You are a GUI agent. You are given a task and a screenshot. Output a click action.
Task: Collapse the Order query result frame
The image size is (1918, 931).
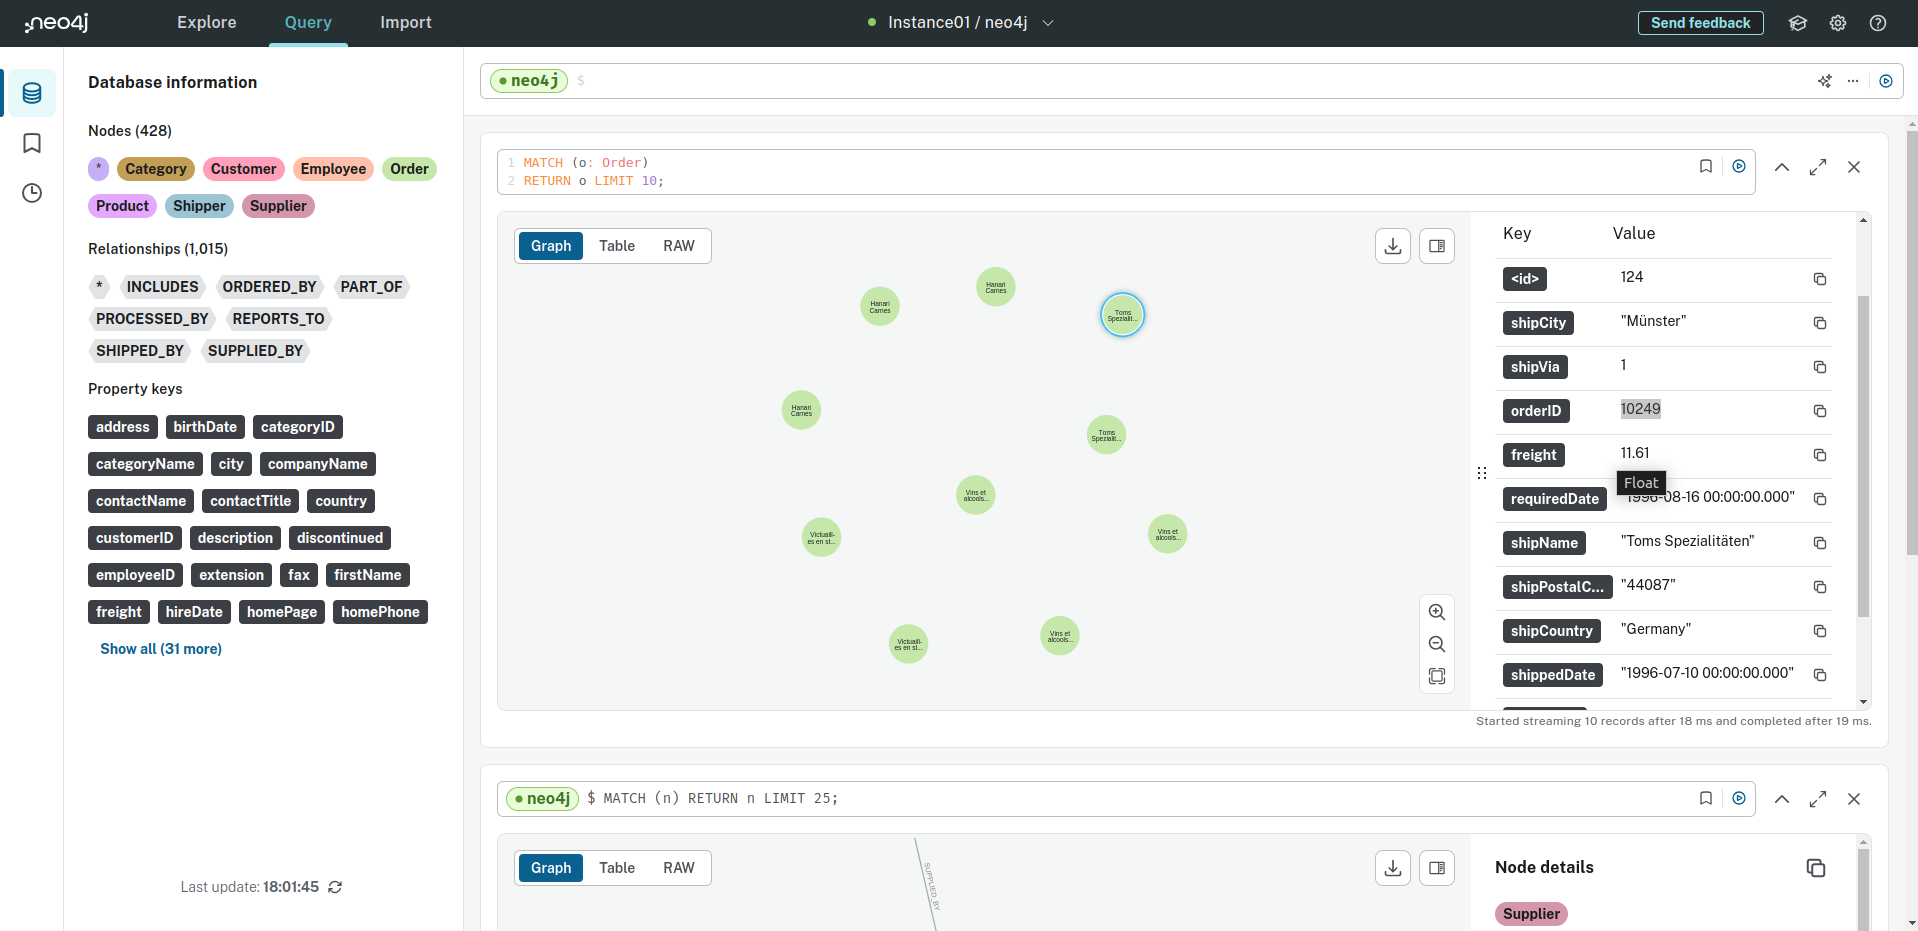pos(1782,167)
